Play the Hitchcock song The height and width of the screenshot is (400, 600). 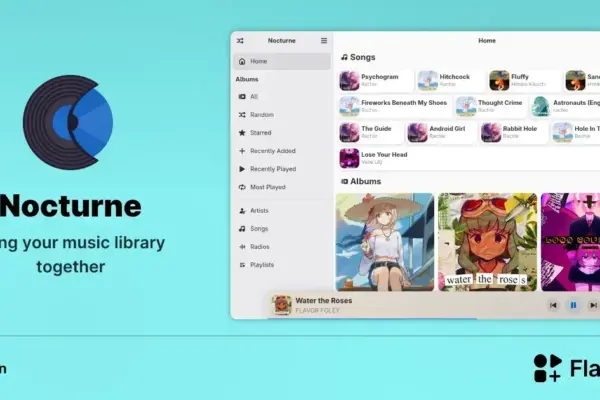[x=450, y=80]
